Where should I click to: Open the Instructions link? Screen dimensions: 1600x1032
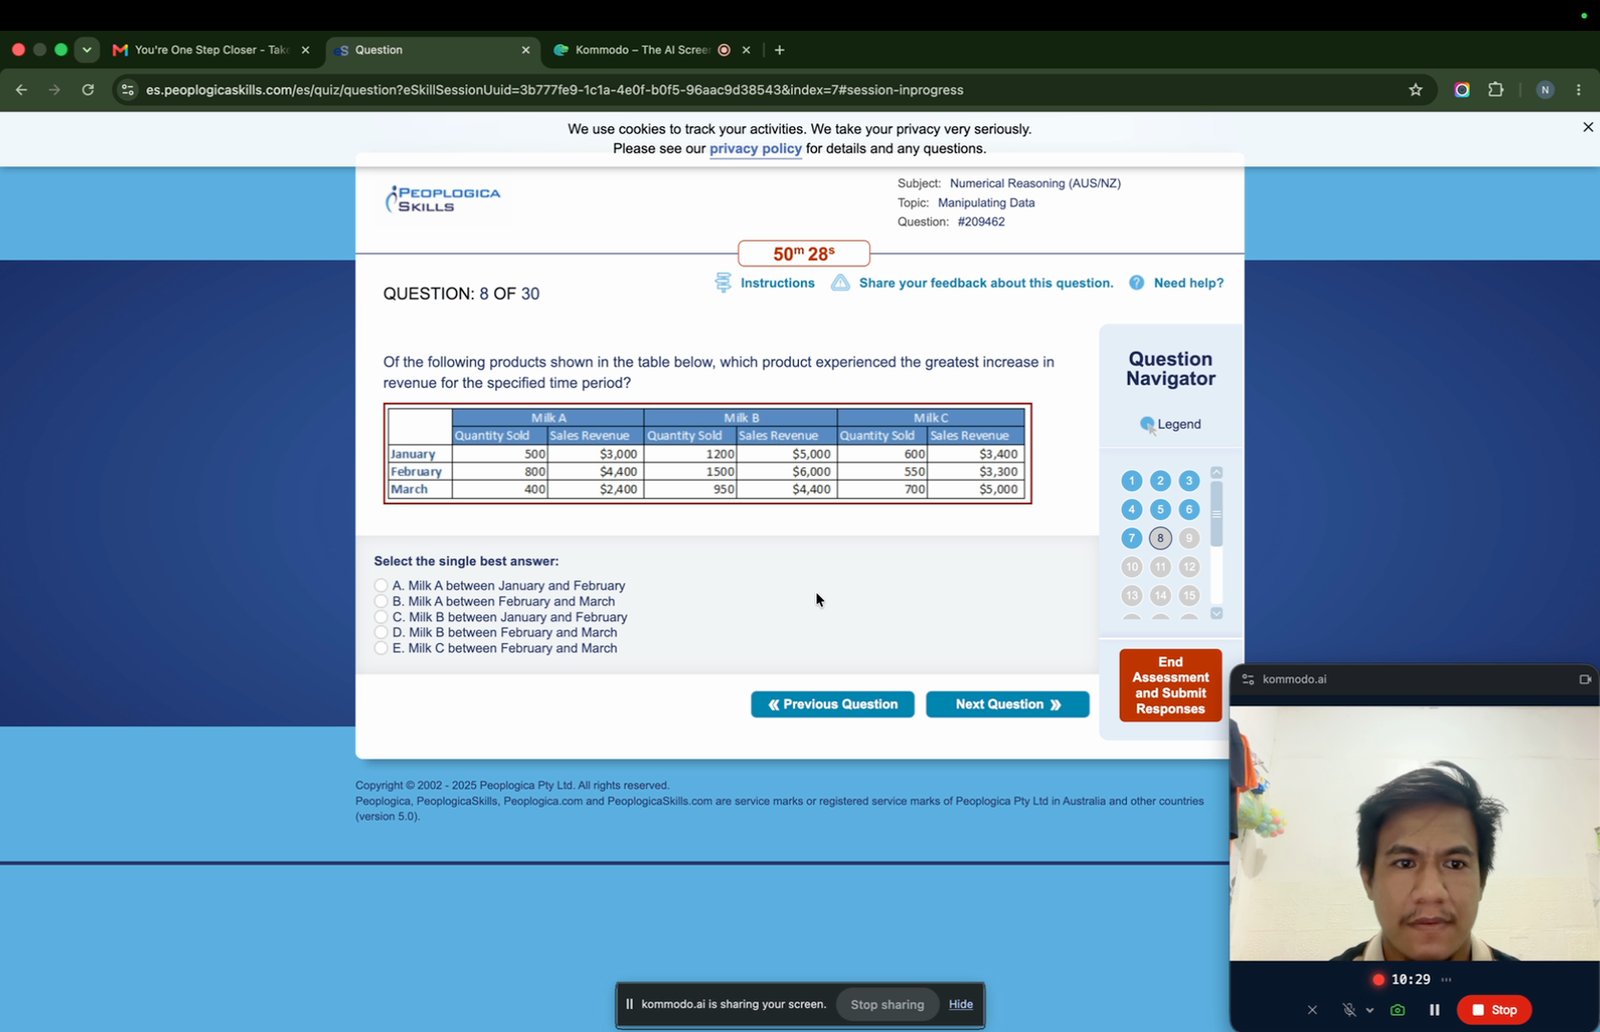point(777,283)
